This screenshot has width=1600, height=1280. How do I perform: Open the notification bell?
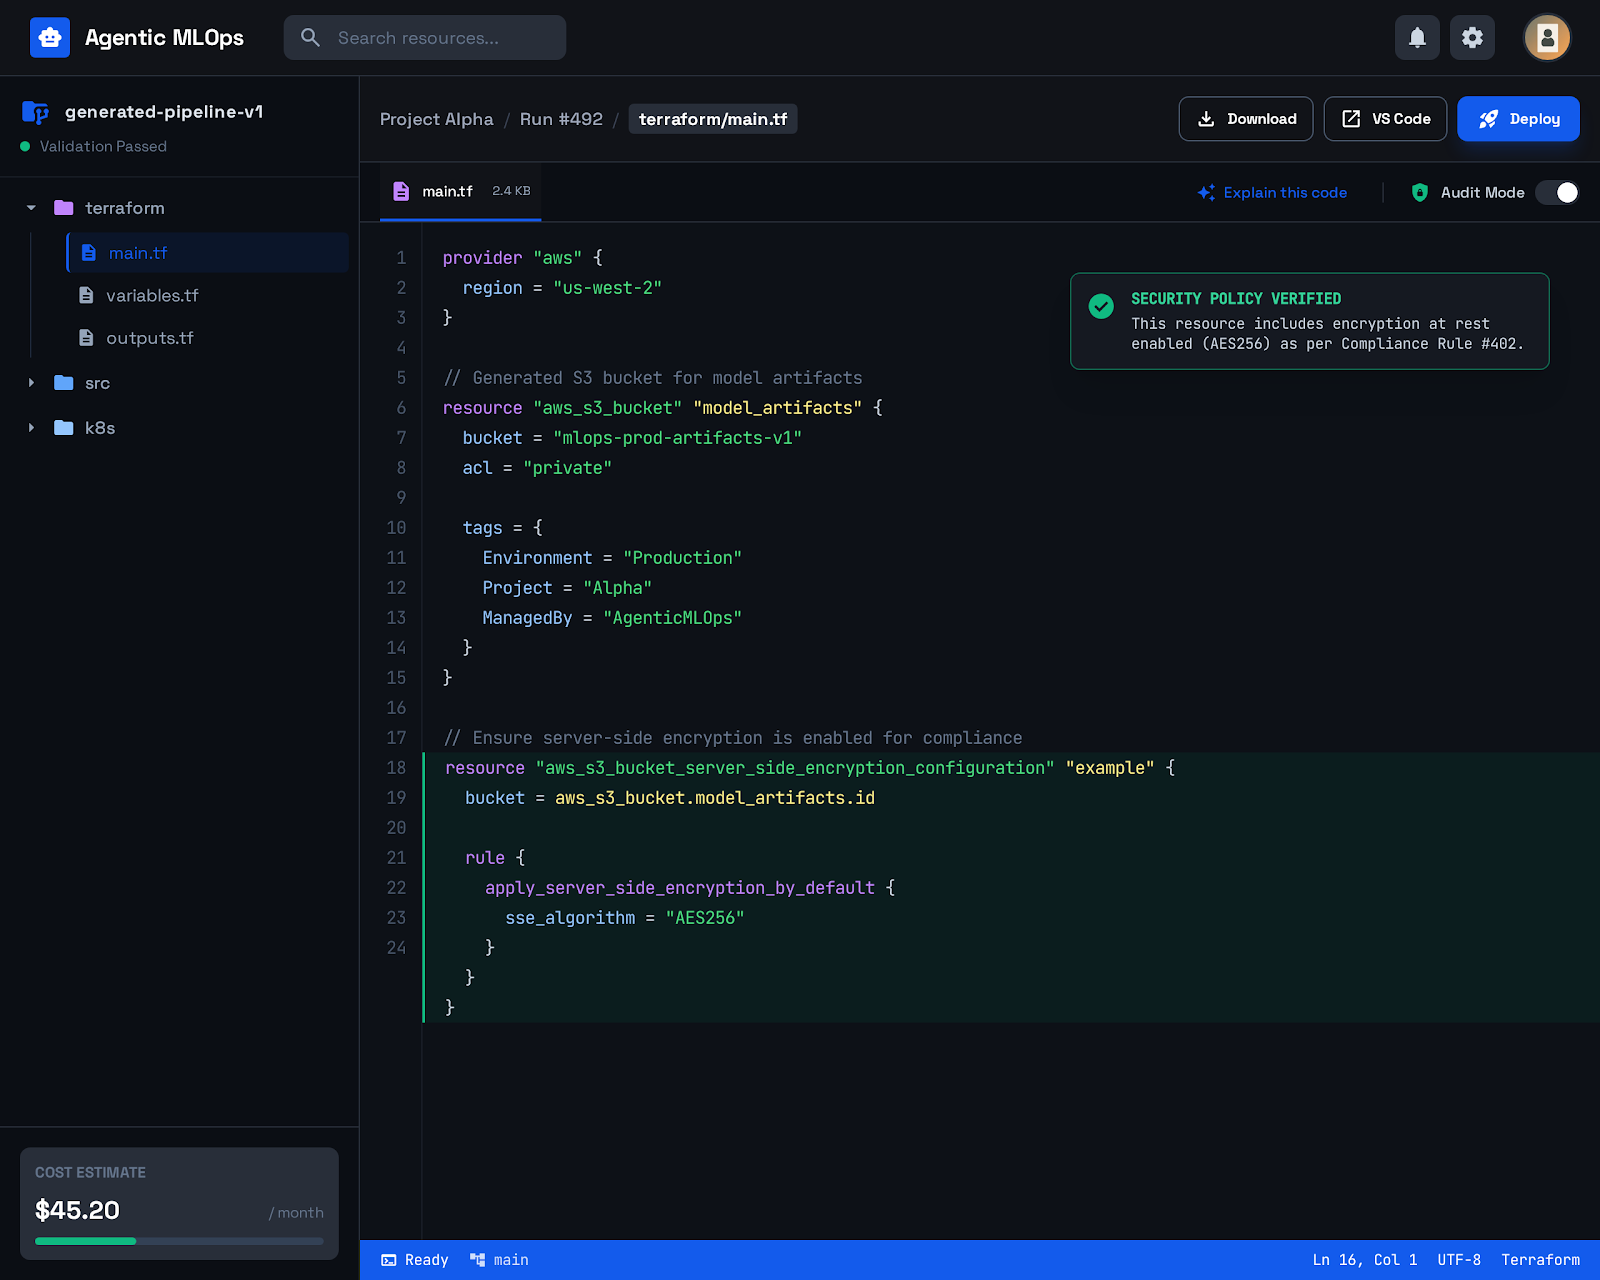(x=1417, y=37)
